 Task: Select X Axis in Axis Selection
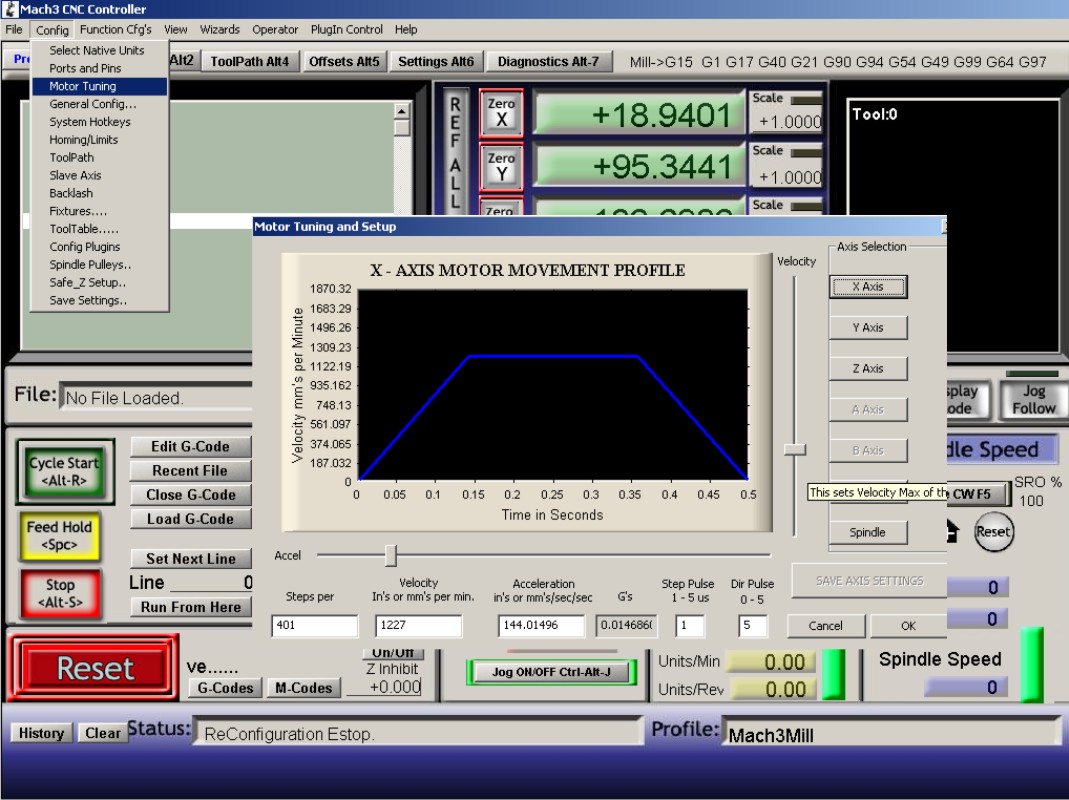[867, 287]
